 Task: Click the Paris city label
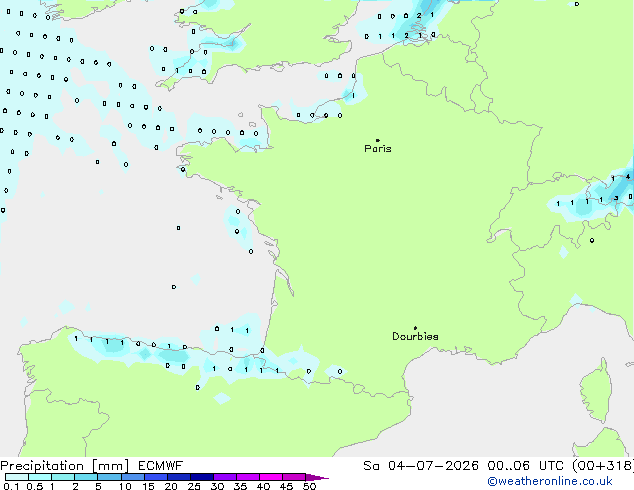[378, 149]
